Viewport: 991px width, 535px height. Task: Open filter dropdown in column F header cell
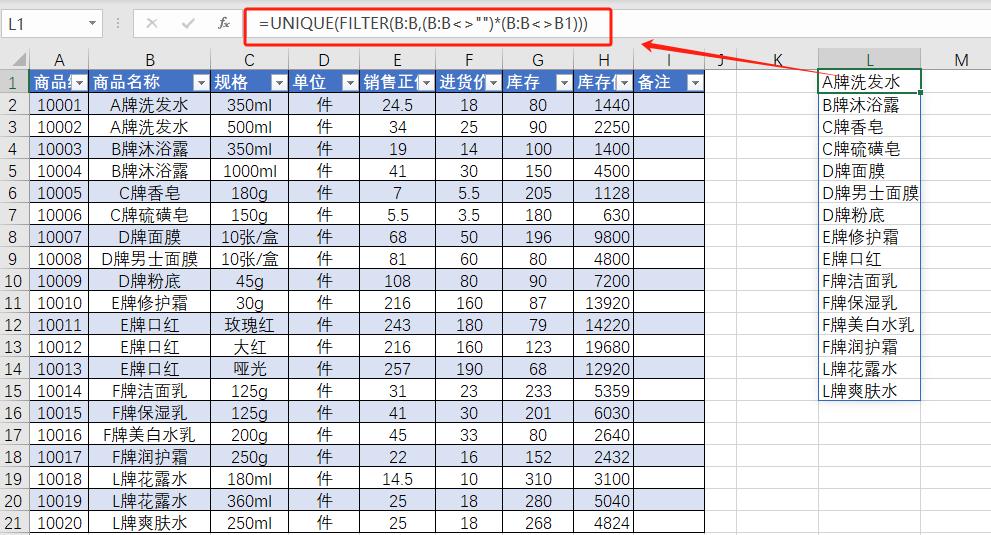click(x=494, y=82)
